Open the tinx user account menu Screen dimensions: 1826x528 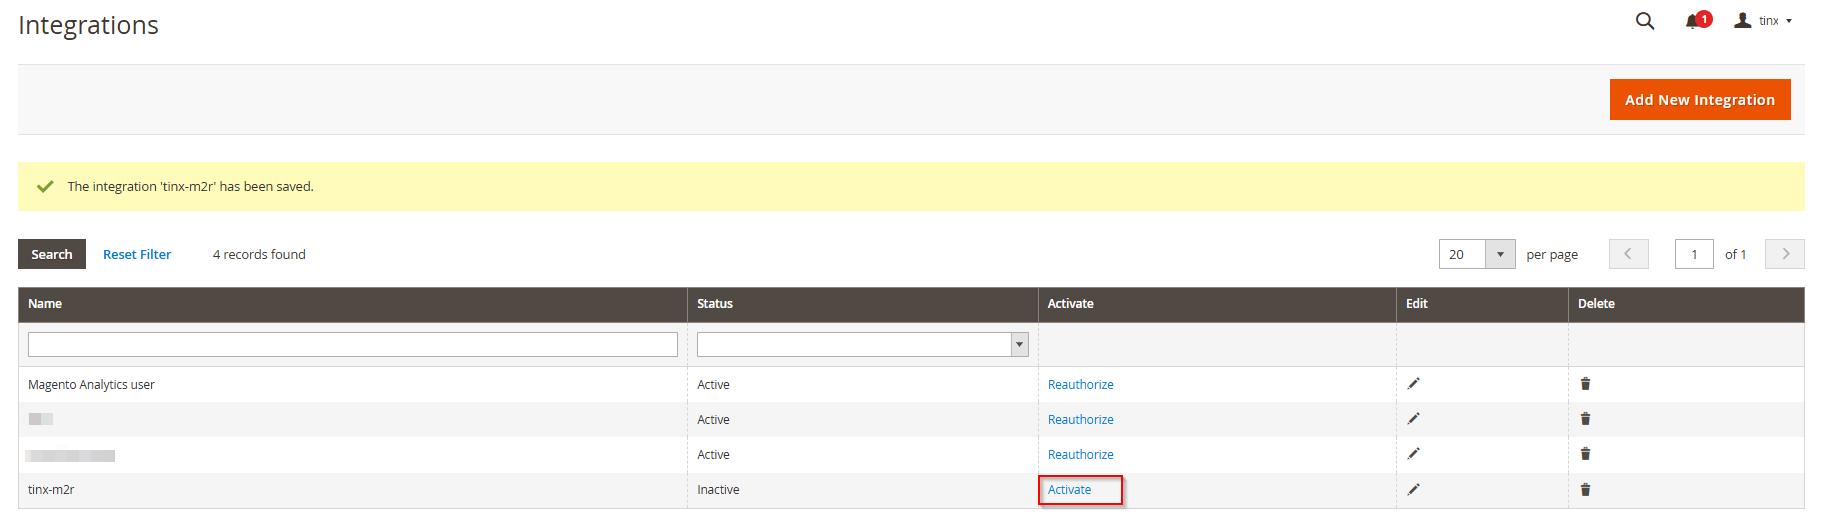pyautogui.click(x=1763, y=20)
